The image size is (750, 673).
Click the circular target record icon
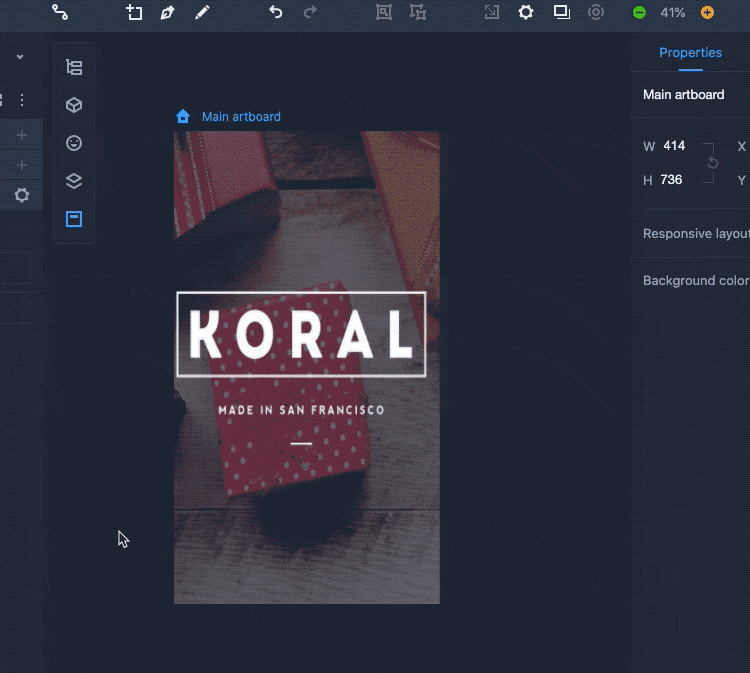[596, 12]
